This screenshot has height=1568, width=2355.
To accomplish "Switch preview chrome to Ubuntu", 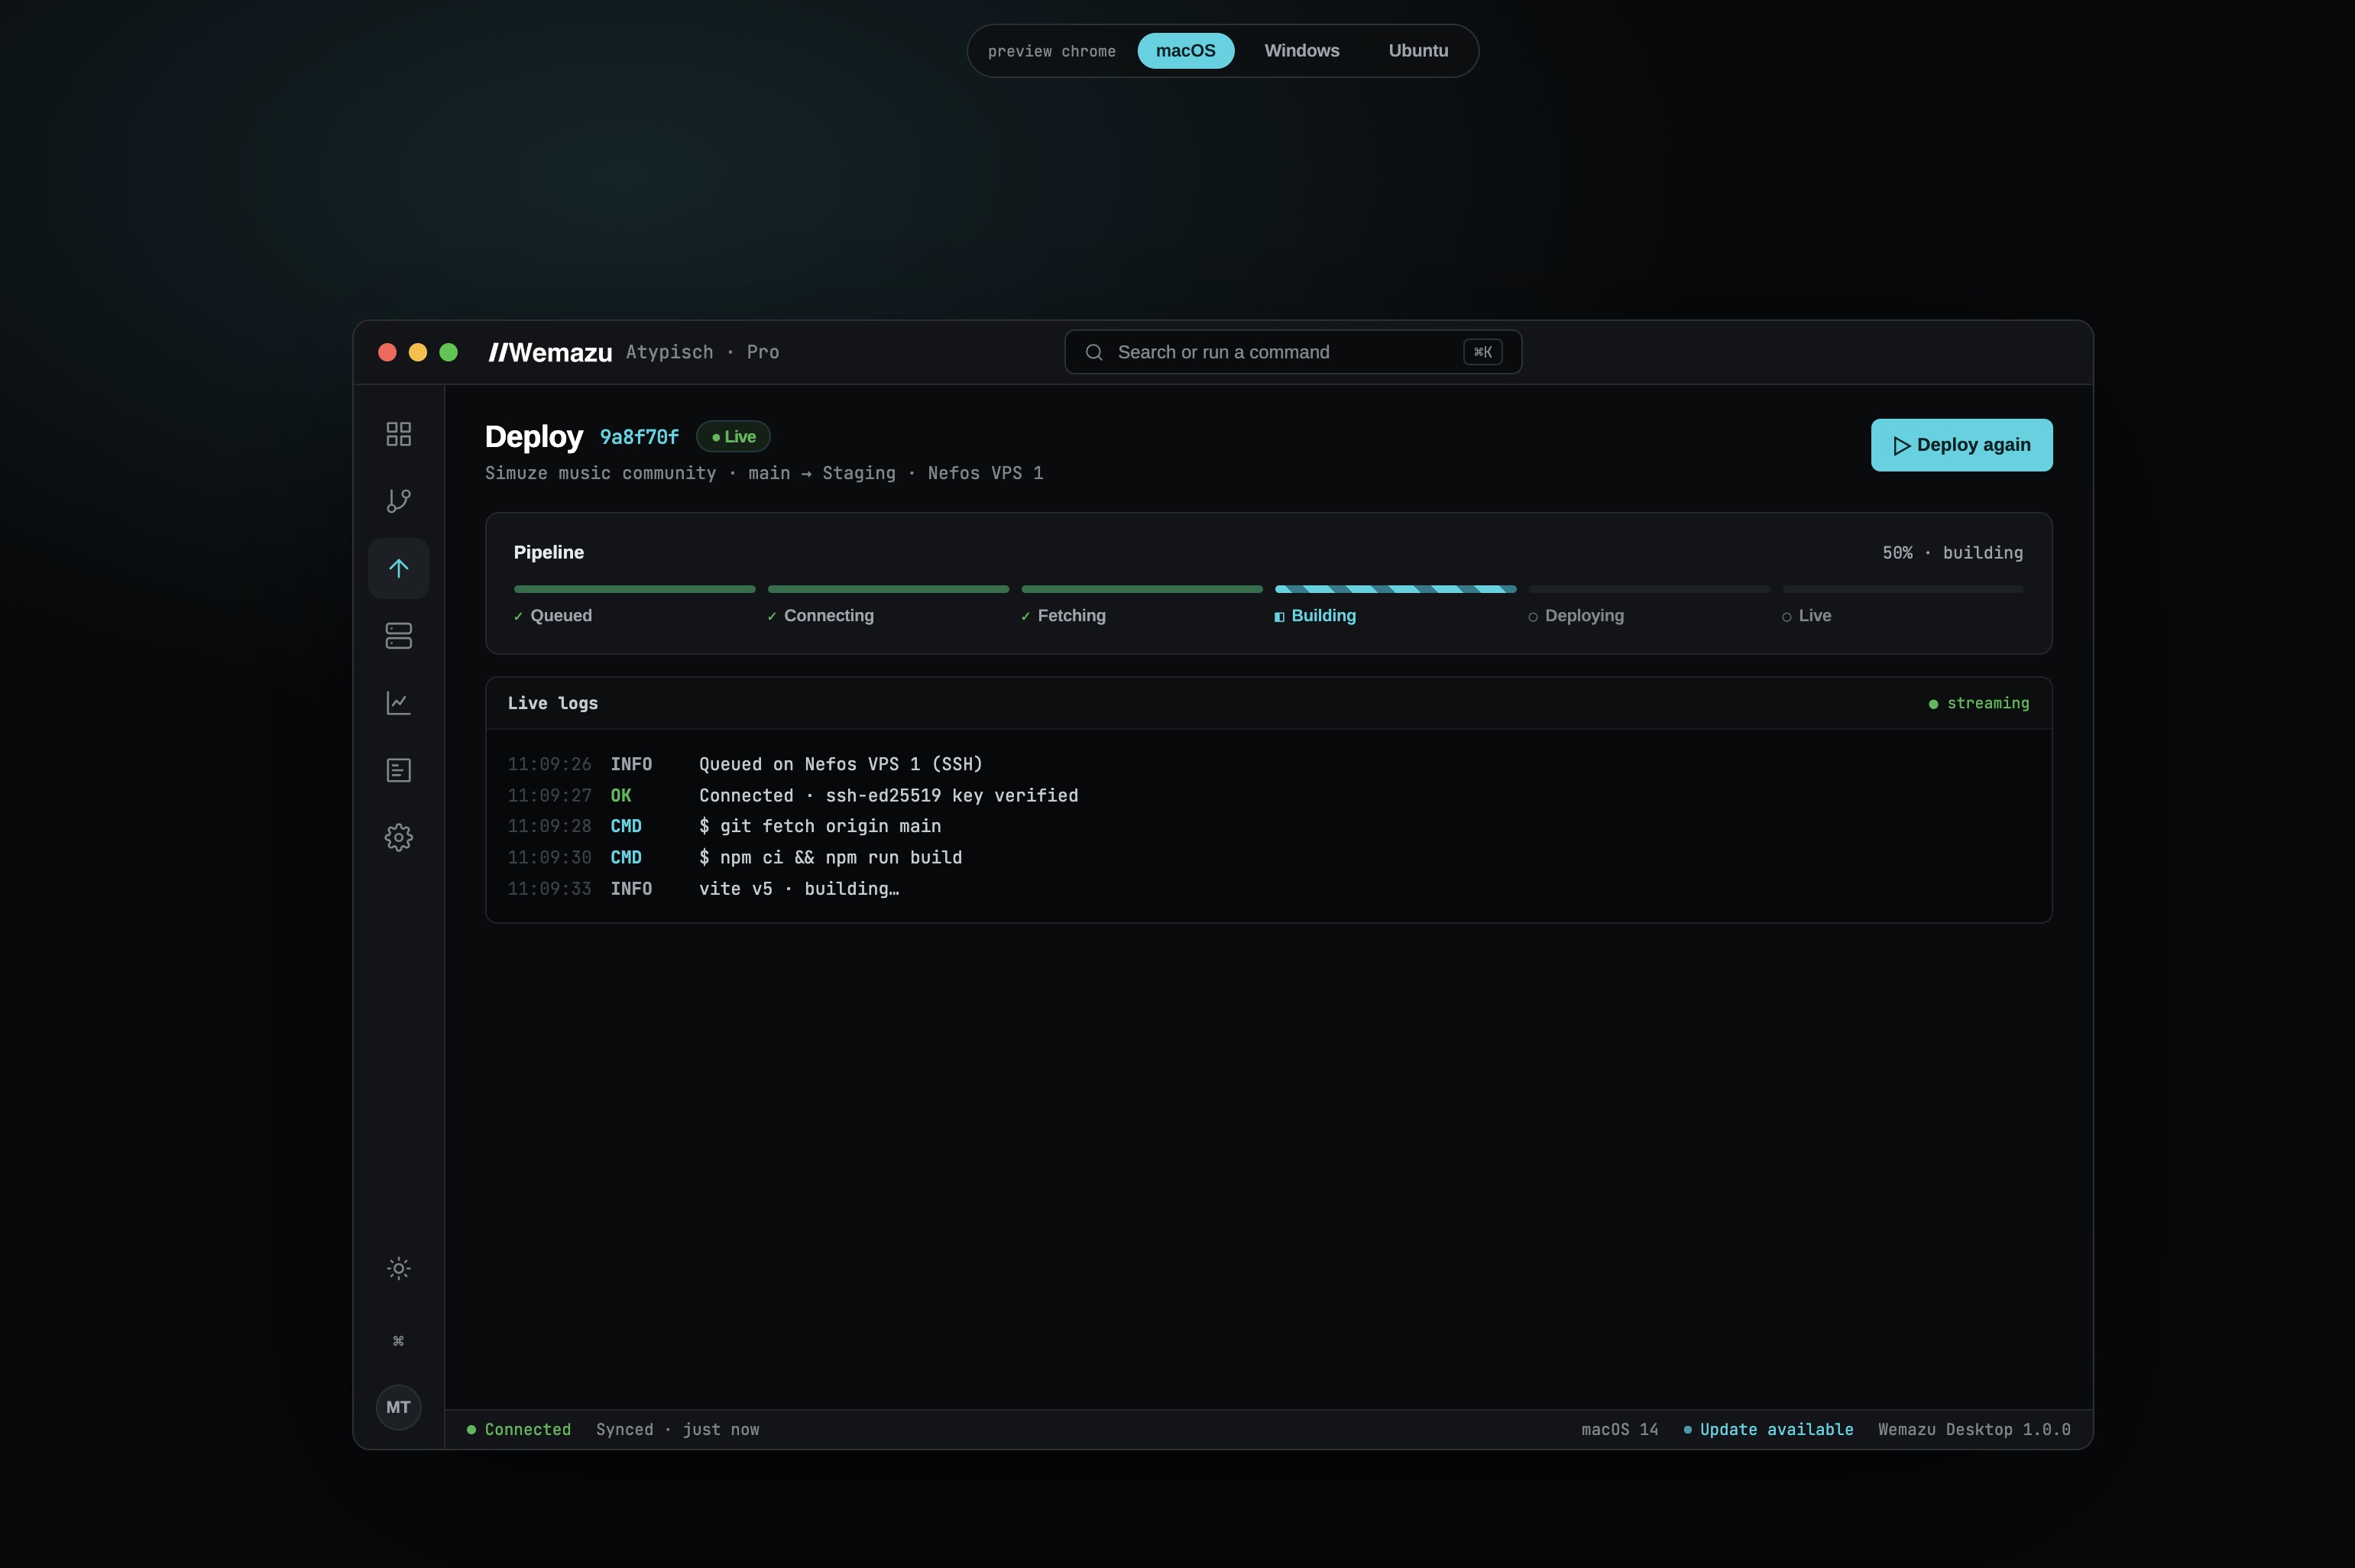I will 1418,51.
